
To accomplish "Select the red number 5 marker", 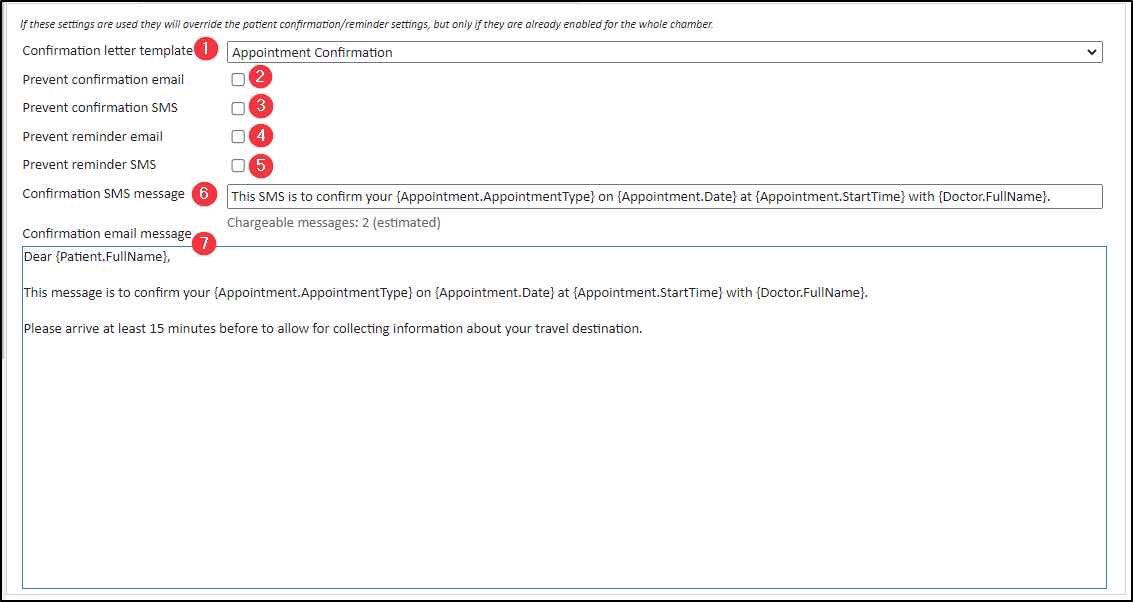I will point(260,165).
